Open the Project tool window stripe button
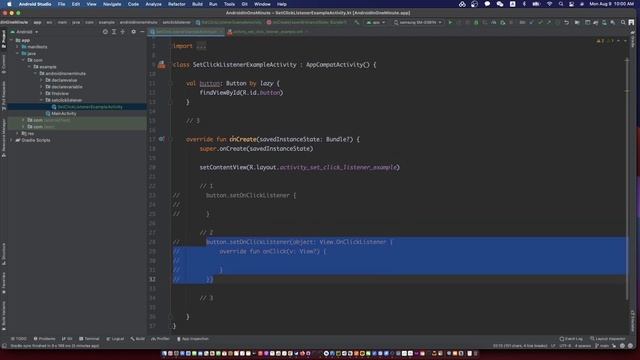 point(4,39)
